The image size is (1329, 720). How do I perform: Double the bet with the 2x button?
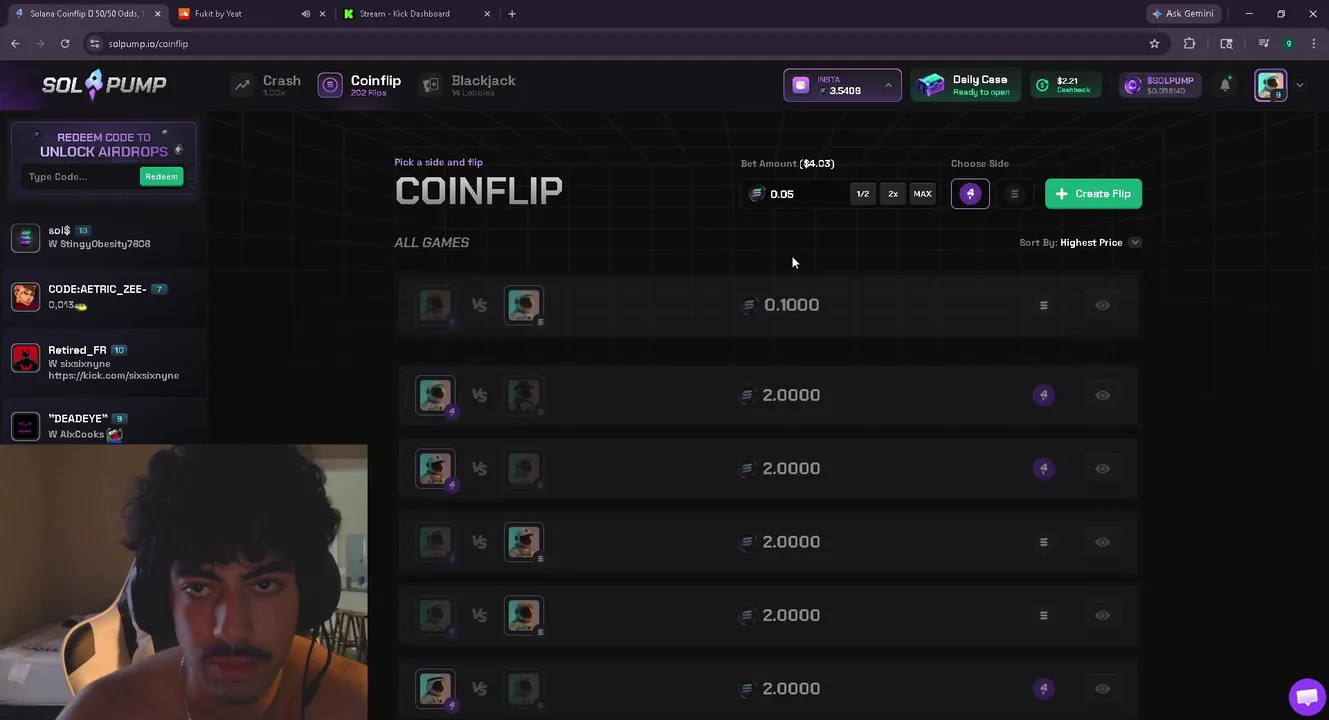pos(893,194)
